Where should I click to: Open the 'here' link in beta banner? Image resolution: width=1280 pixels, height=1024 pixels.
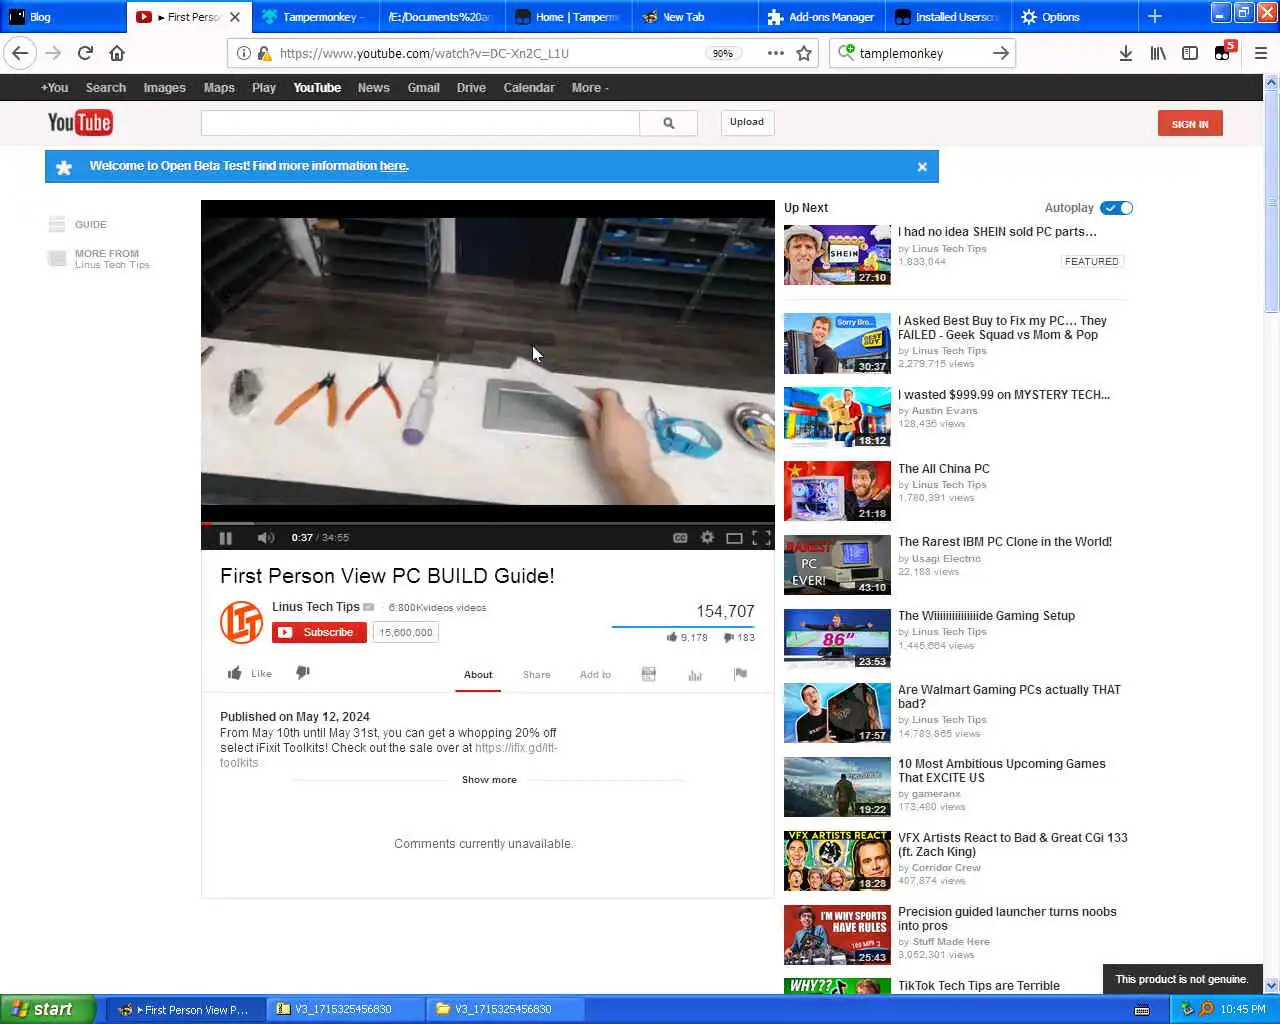(393, 166)
